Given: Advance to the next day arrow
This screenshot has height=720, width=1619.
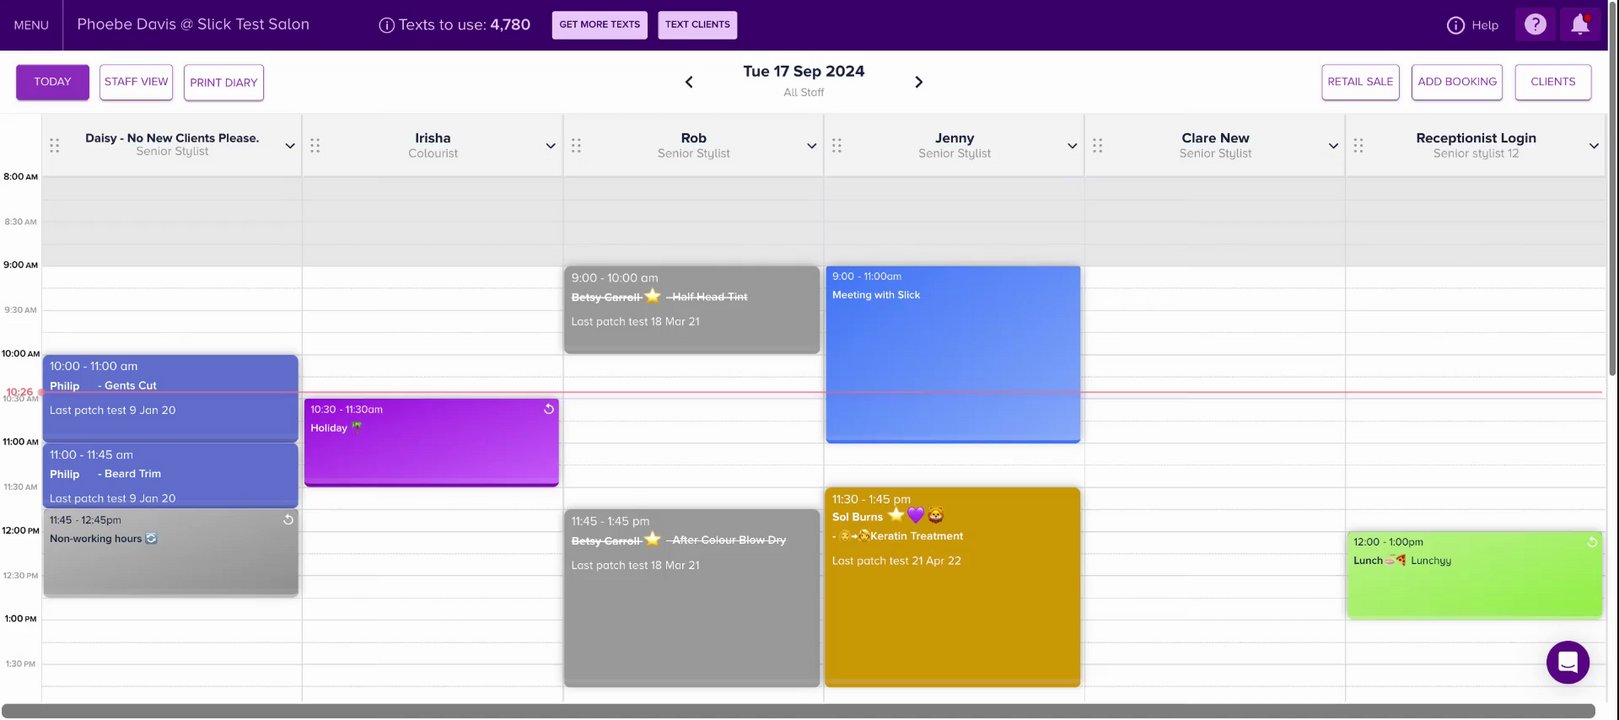Looking at the screenshot, I should coord(919,82).
